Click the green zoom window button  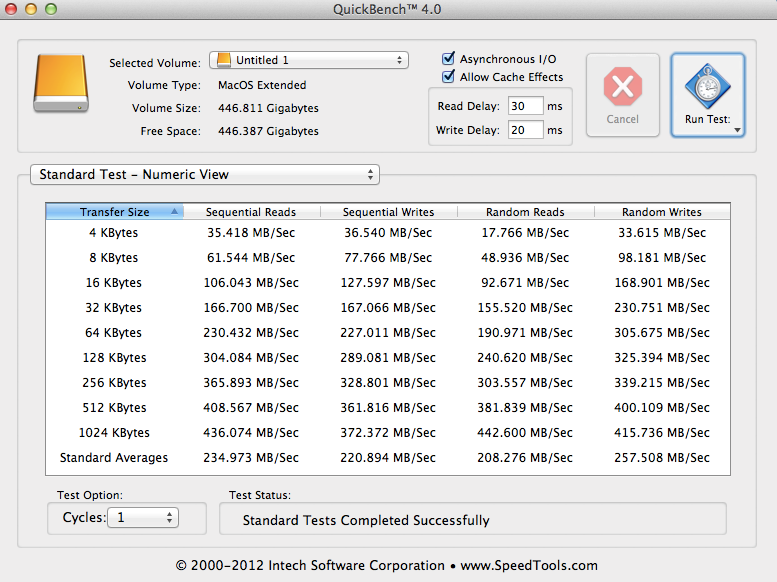52,9
